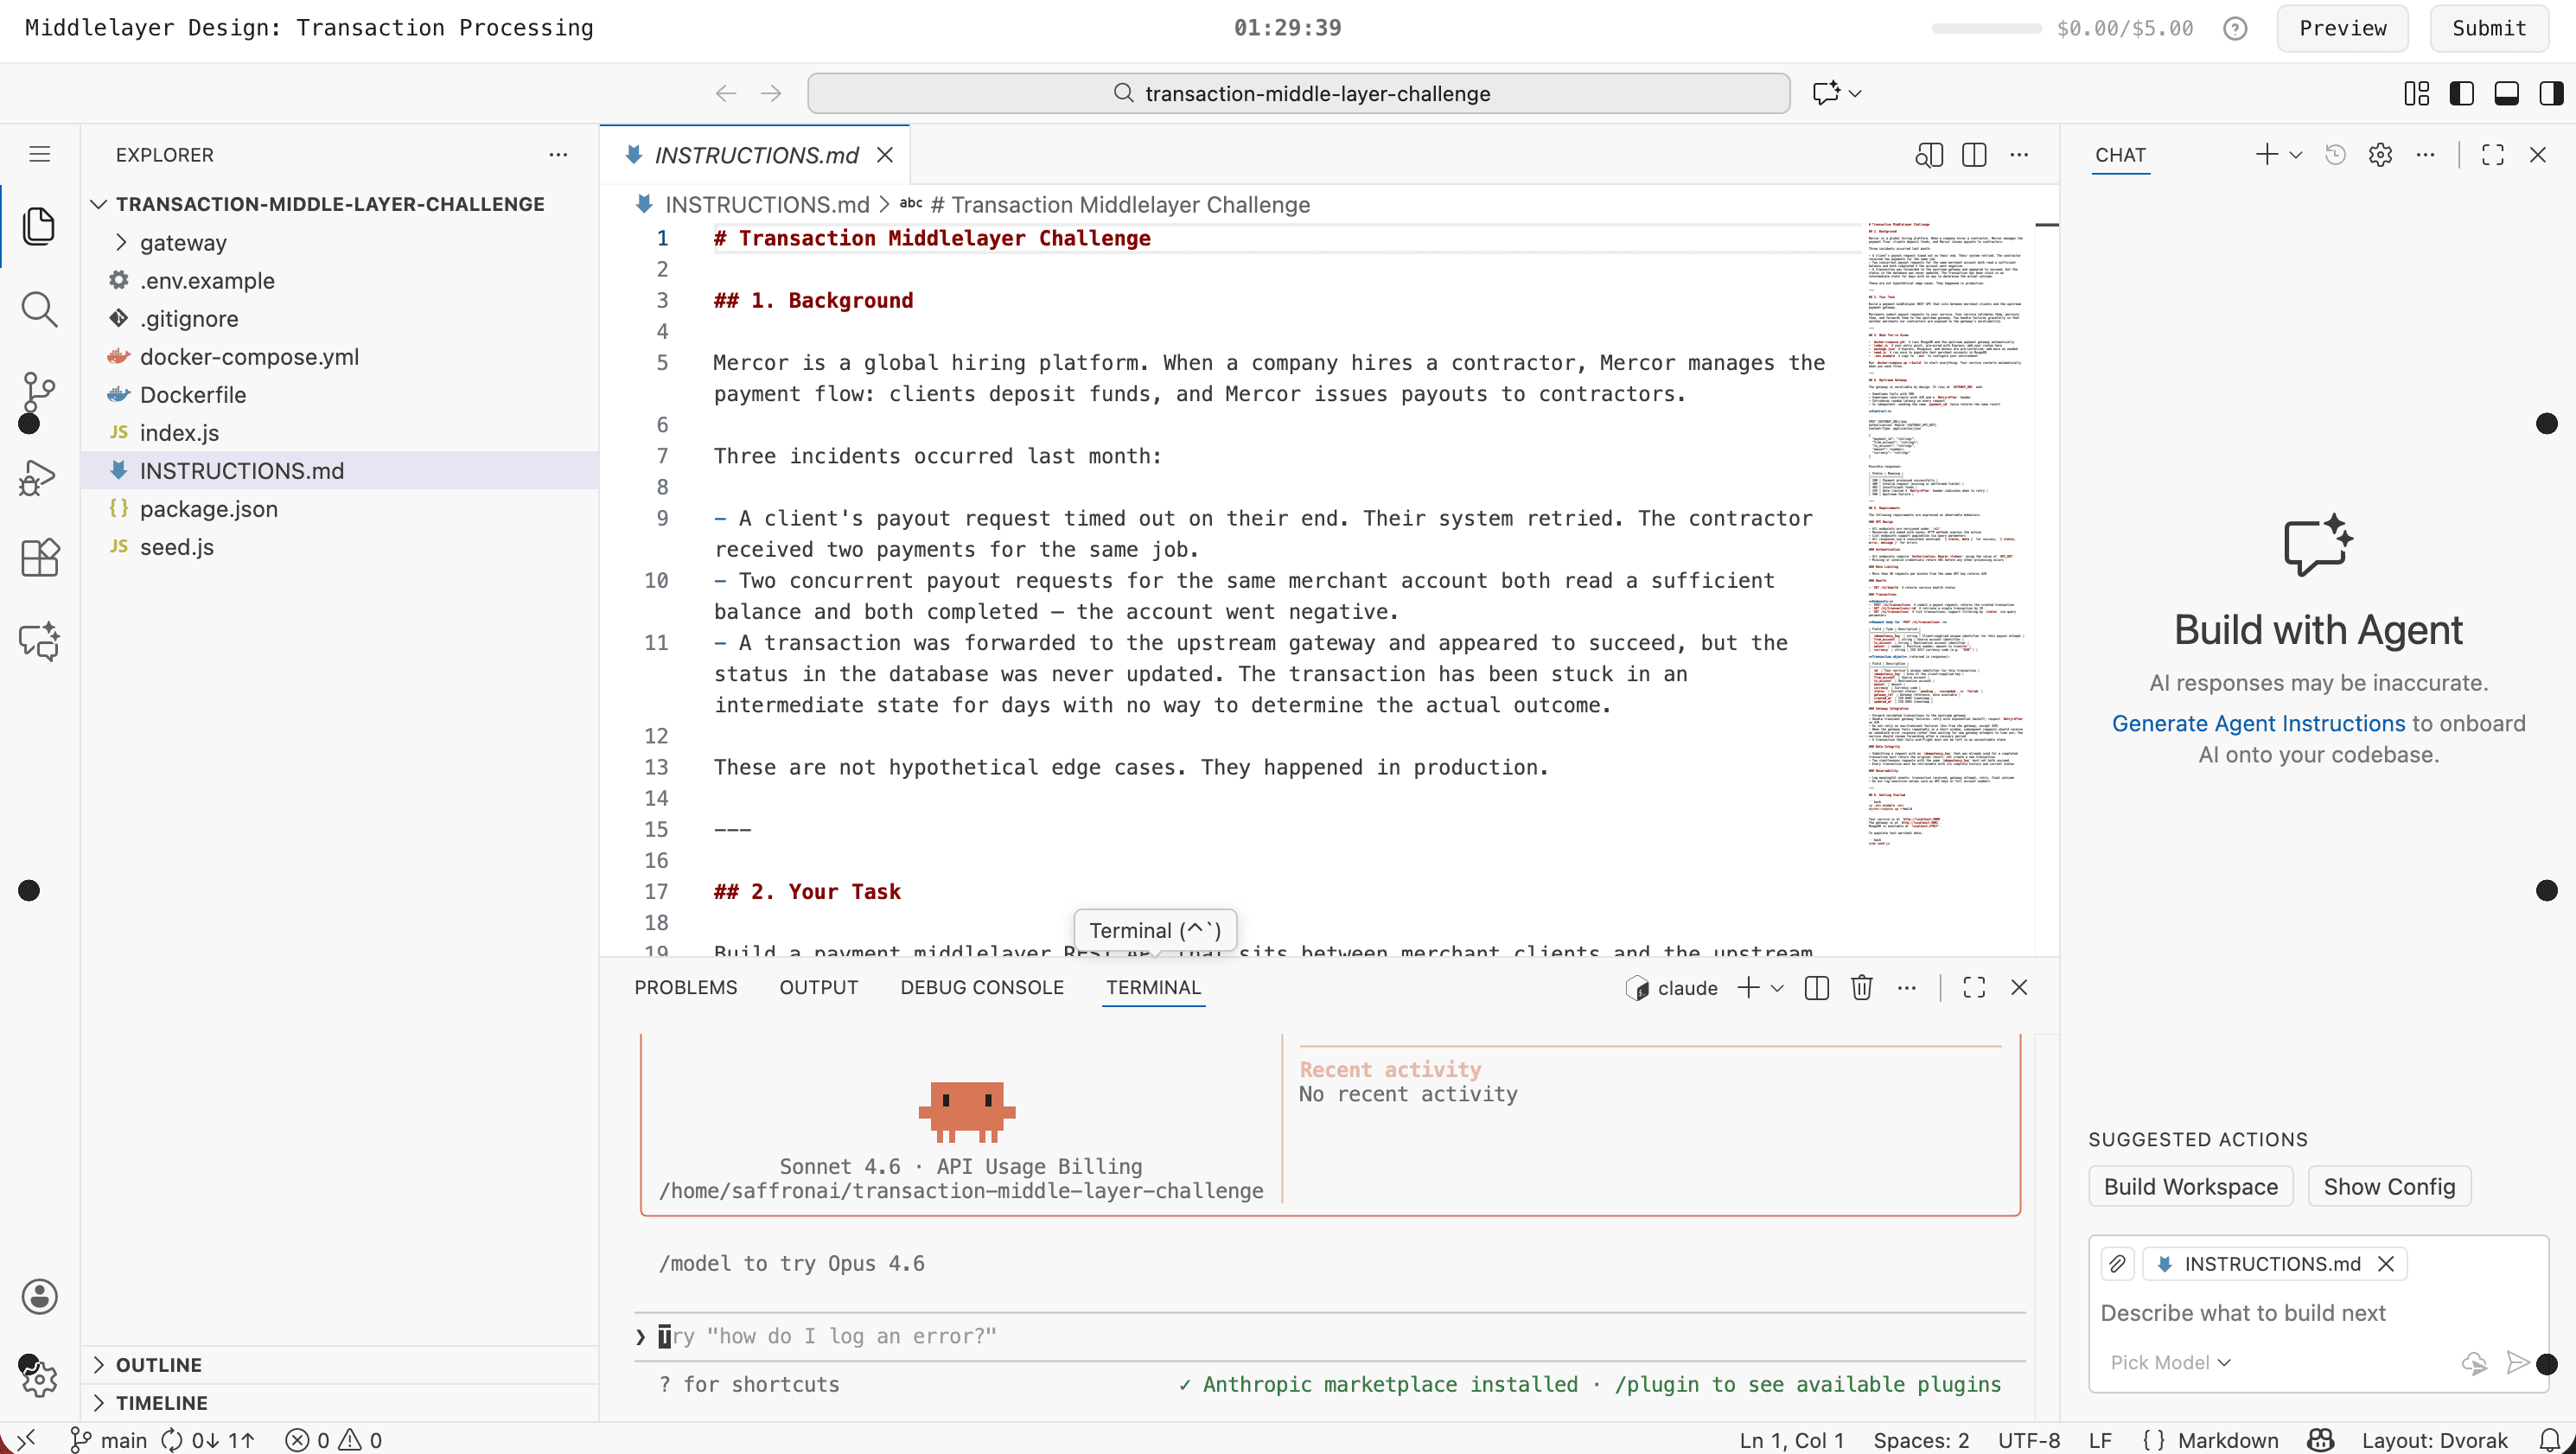The image size is (2576, 1454).
Task: Toggle the secondary side bar layout button
Action: coord(2550,93)
